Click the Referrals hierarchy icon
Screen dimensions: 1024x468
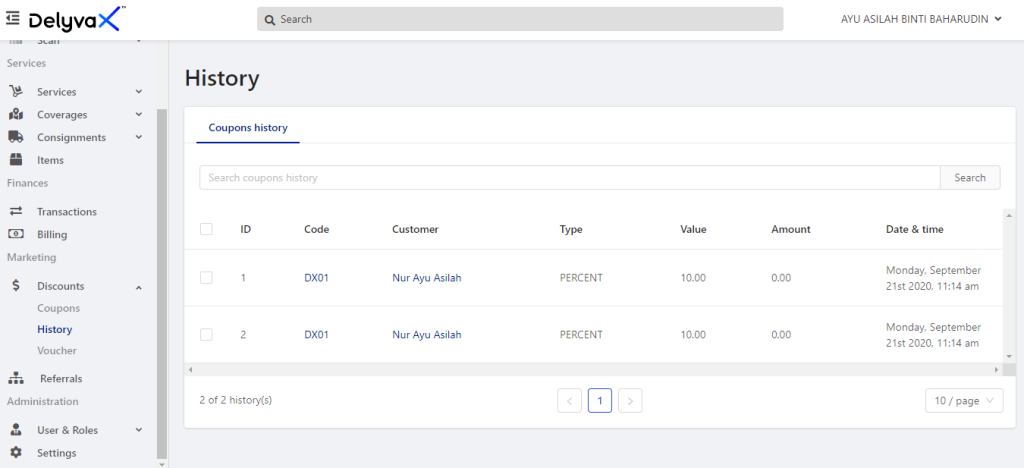point(16,379)
